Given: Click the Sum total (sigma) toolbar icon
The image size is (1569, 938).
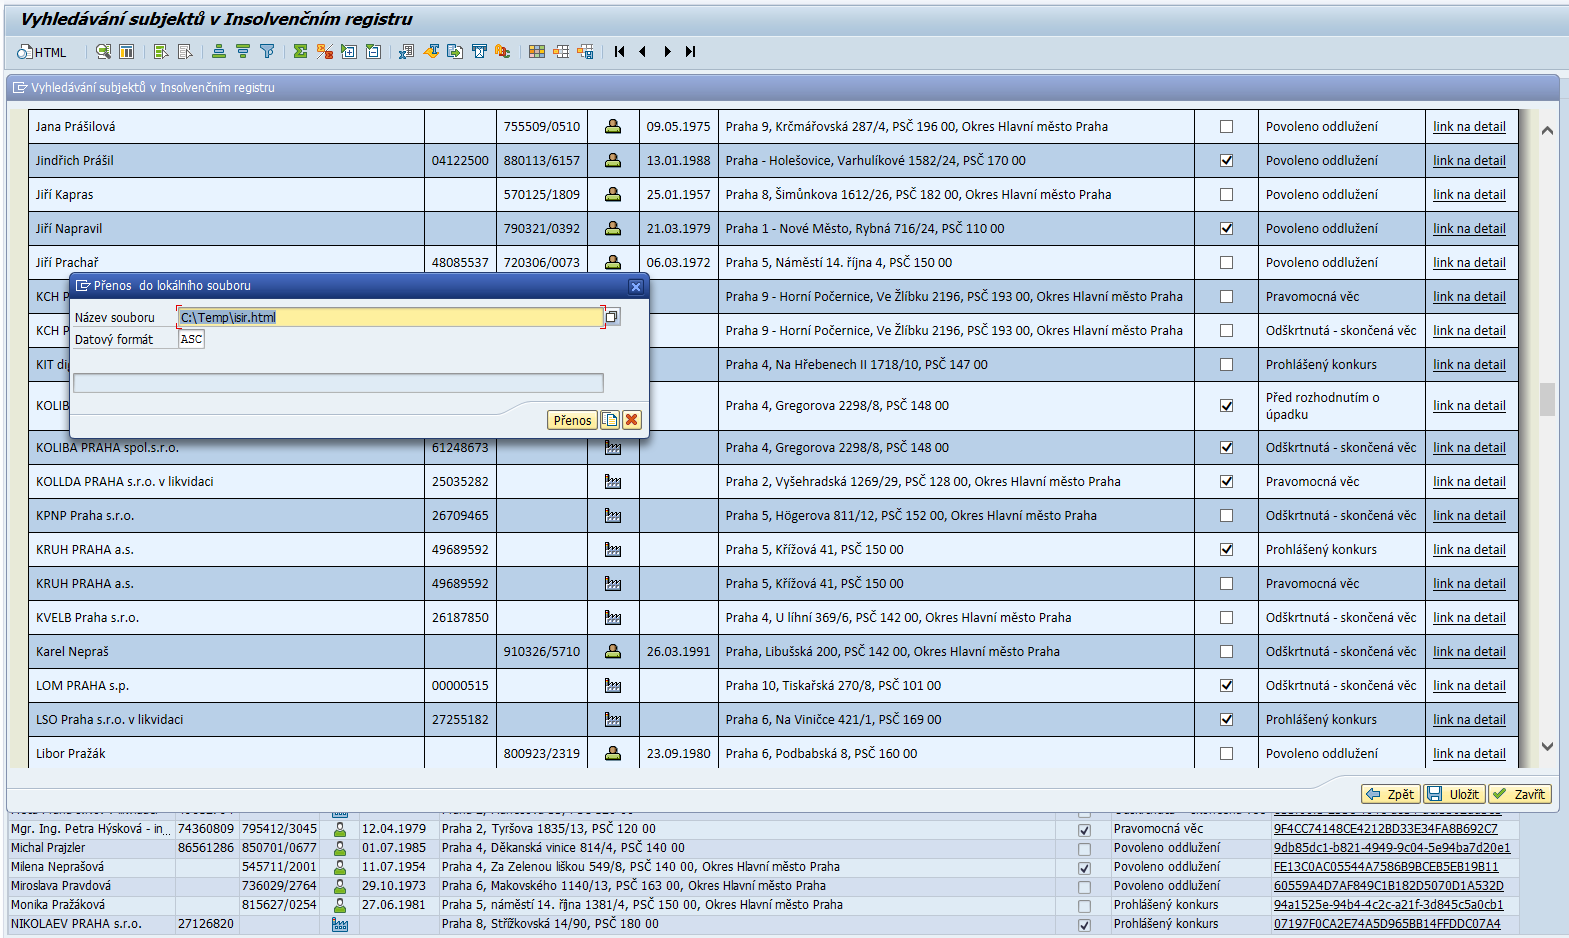Looking at the screenshot, I should [300, 52].
